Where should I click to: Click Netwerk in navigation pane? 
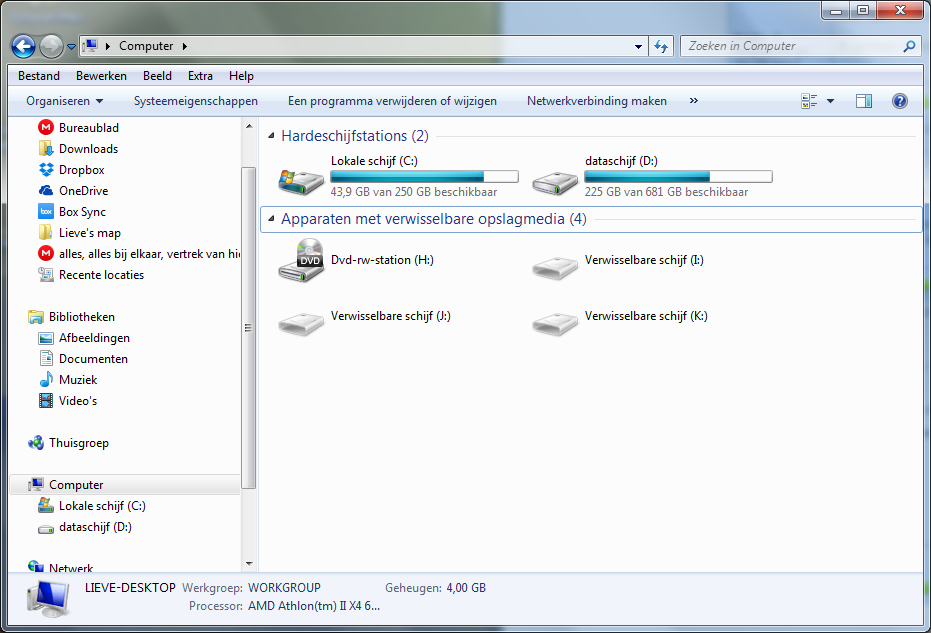pos(71,568)
